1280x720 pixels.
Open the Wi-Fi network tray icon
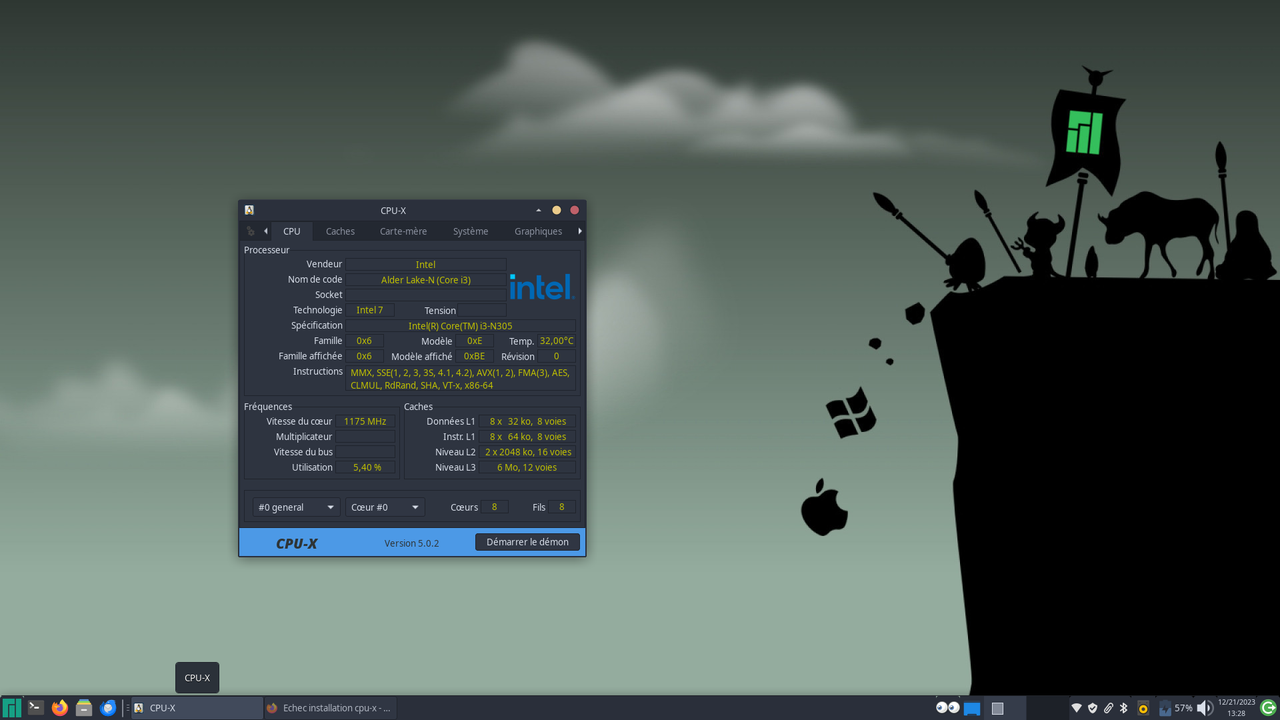coord(1077,708)
